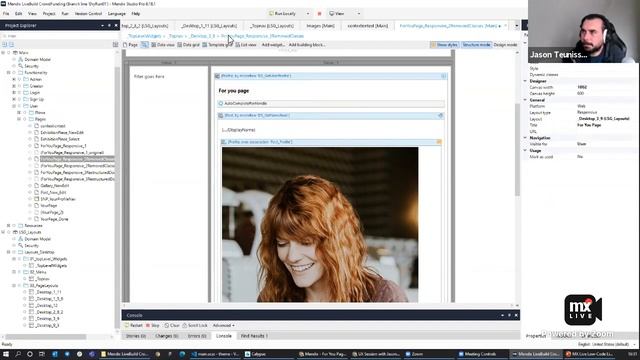640x360 pixels.
Task: Open the View button dropdown arrow
Action: pos(359,13)
